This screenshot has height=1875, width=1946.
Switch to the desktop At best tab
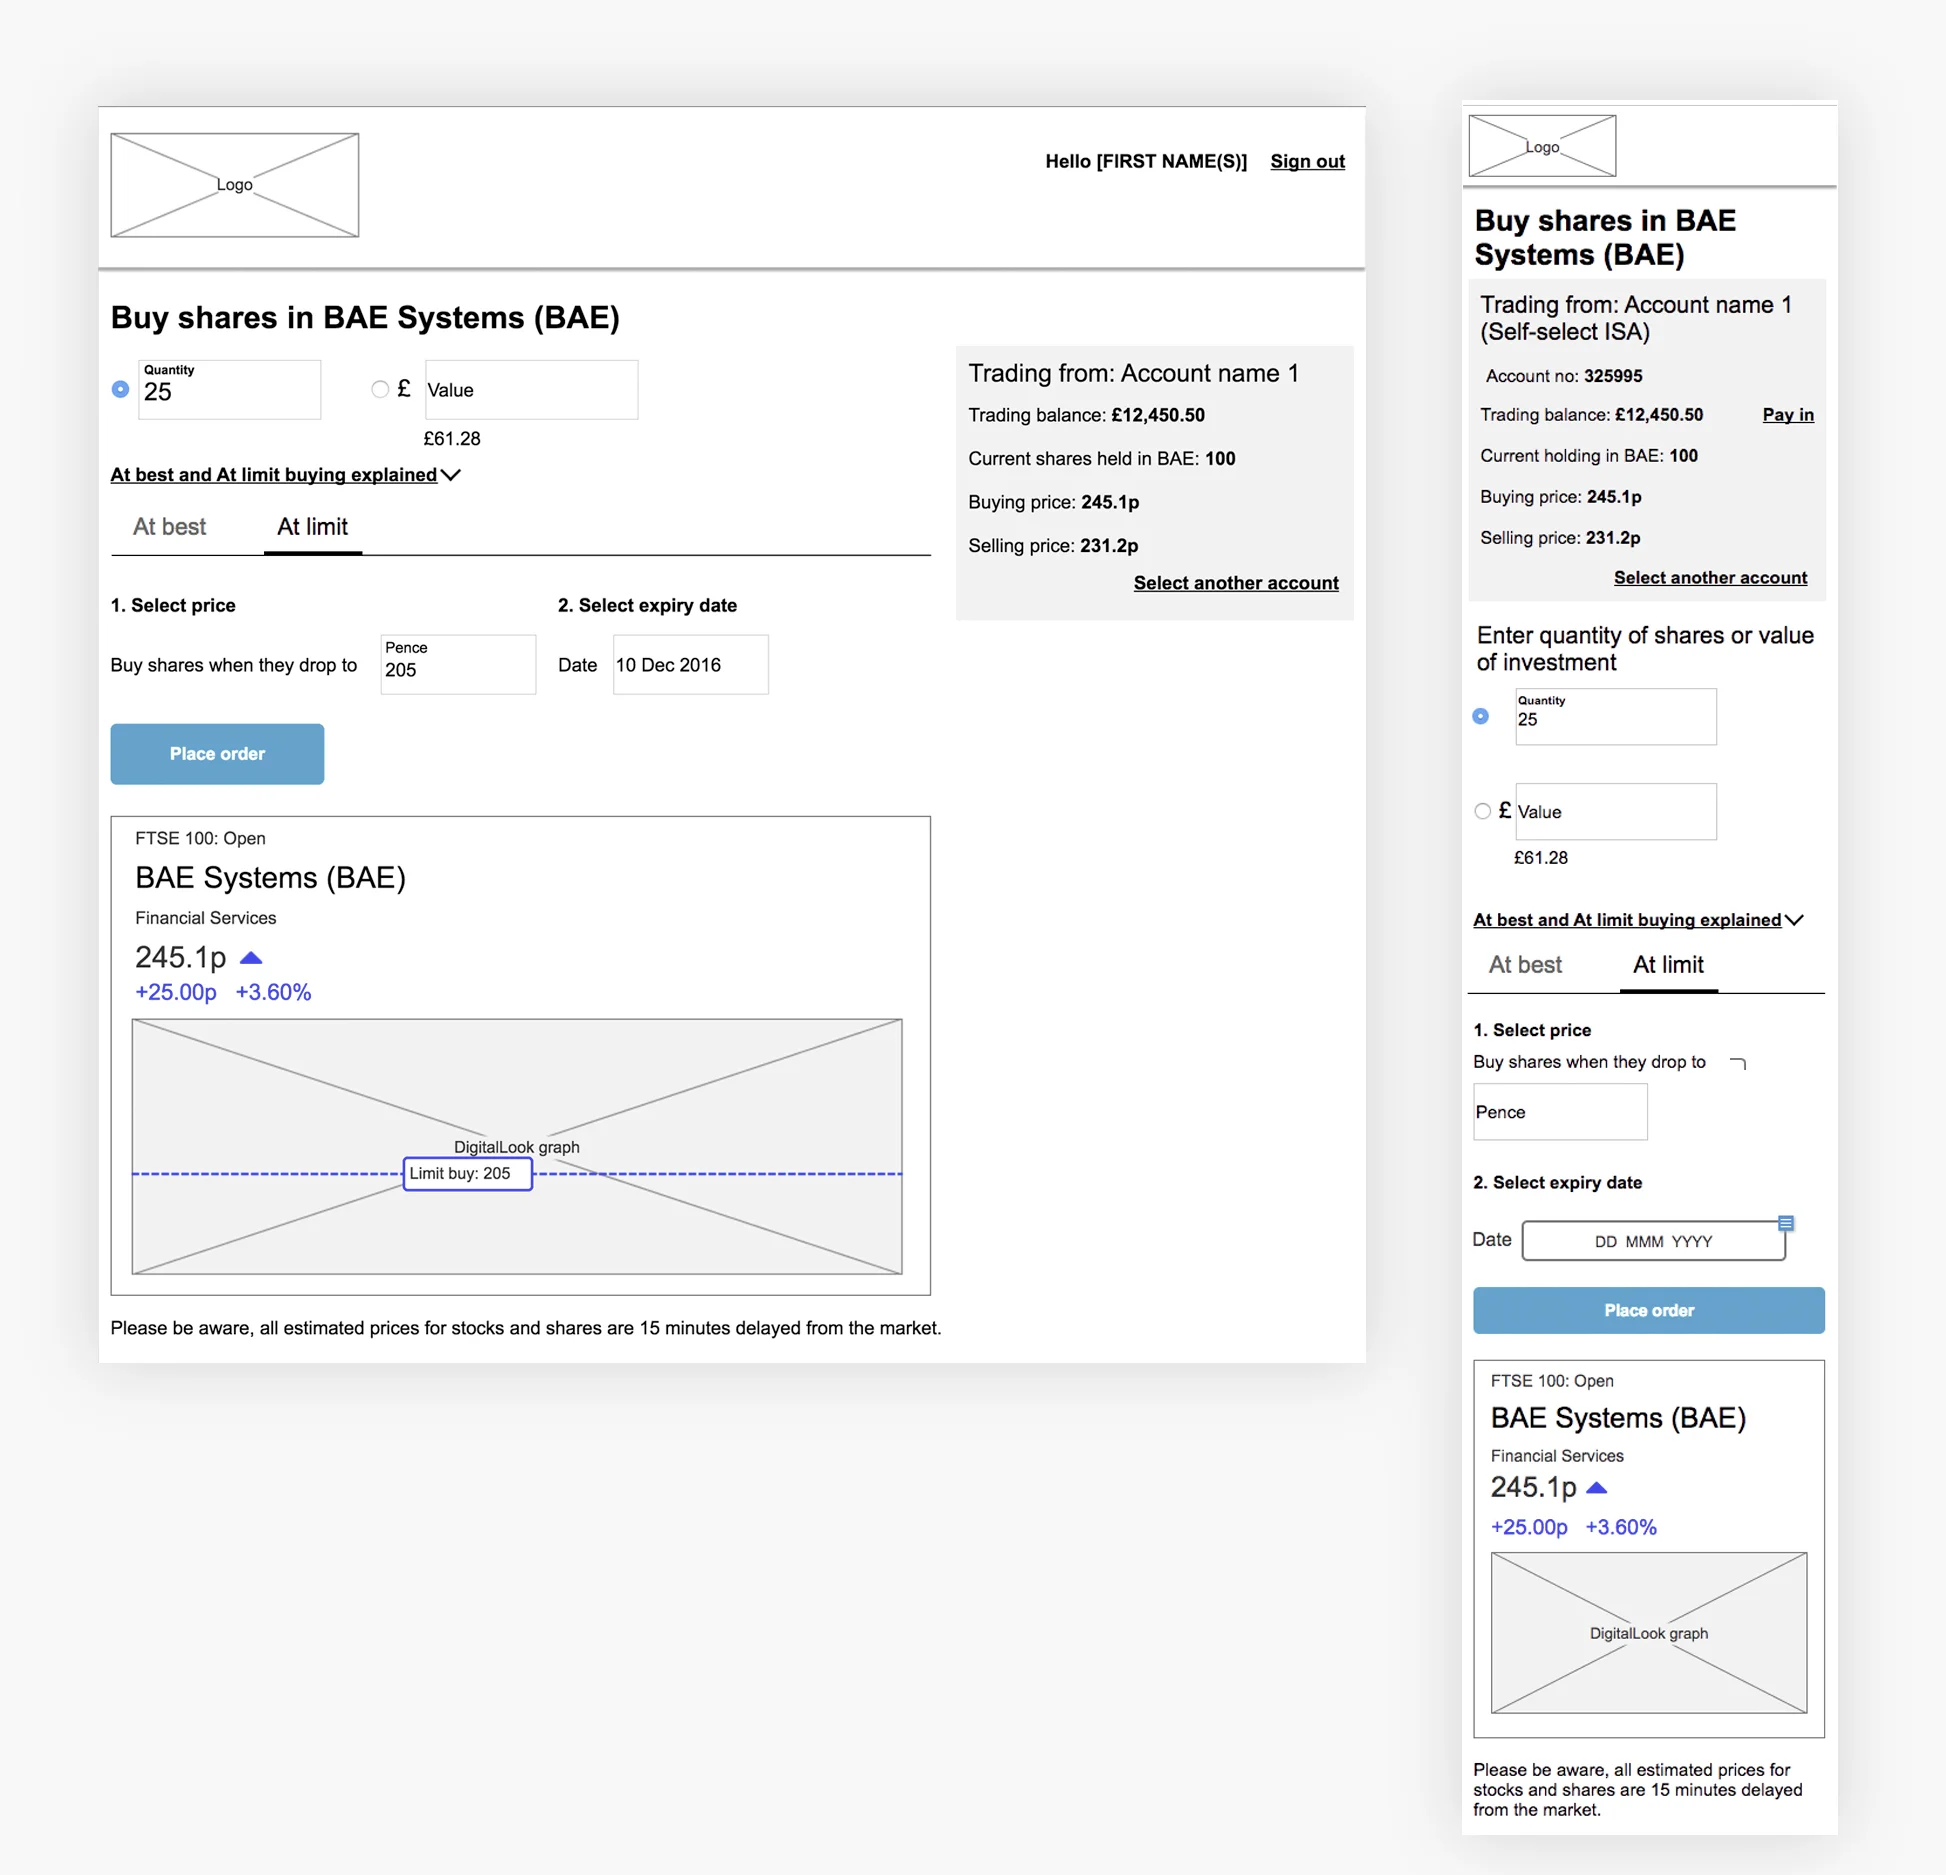[x=169, y=527]
